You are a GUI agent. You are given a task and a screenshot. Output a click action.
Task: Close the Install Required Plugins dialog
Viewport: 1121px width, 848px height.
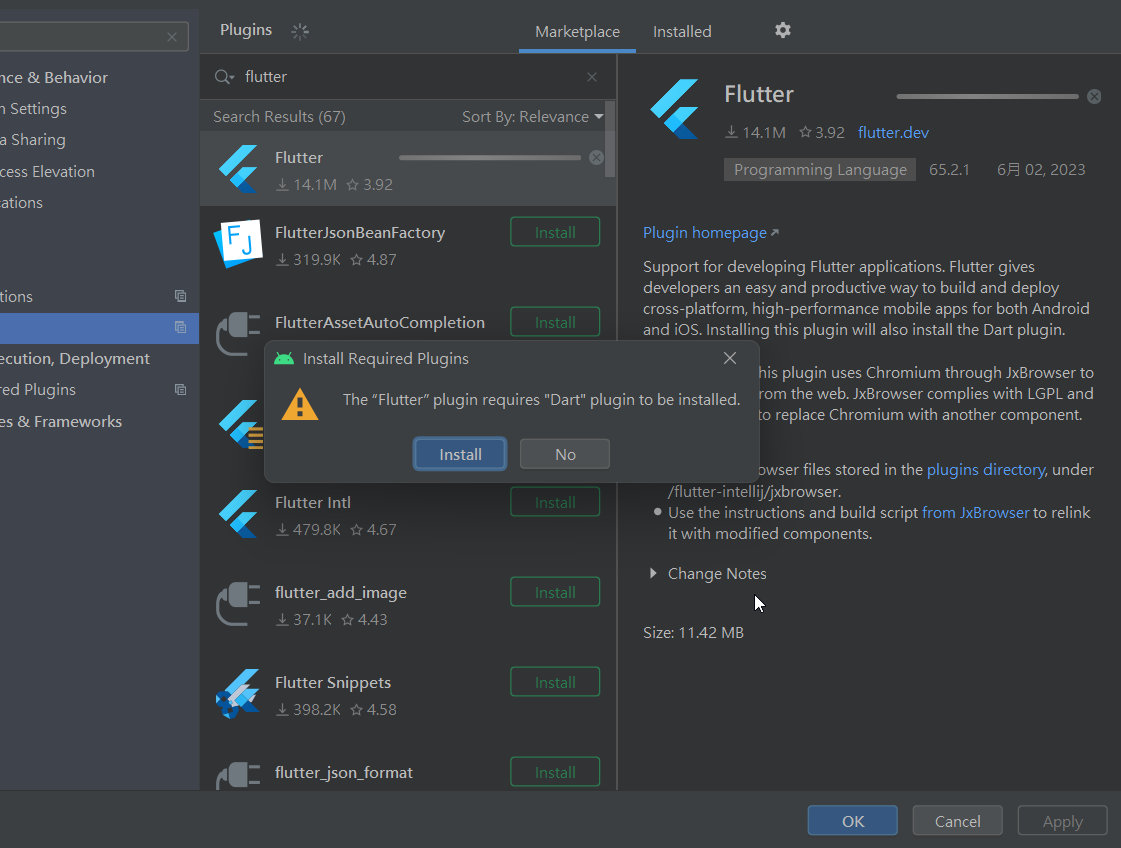729,358
